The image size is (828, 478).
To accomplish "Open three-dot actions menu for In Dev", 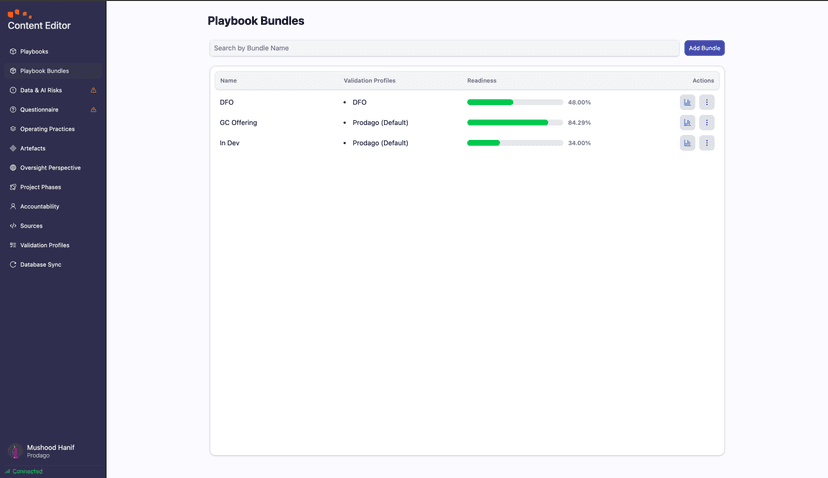I will (x=707, y=143).
